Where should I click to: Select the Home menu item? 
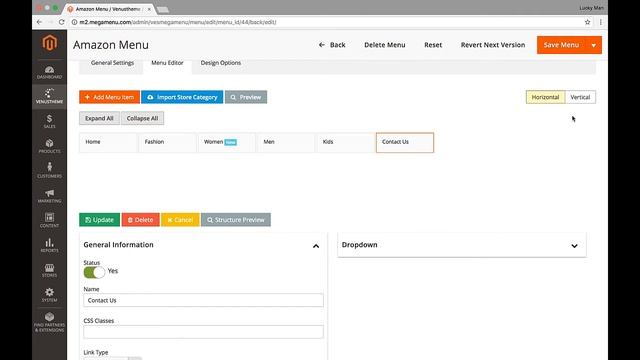pyautogui.click(x=108, y=142)
